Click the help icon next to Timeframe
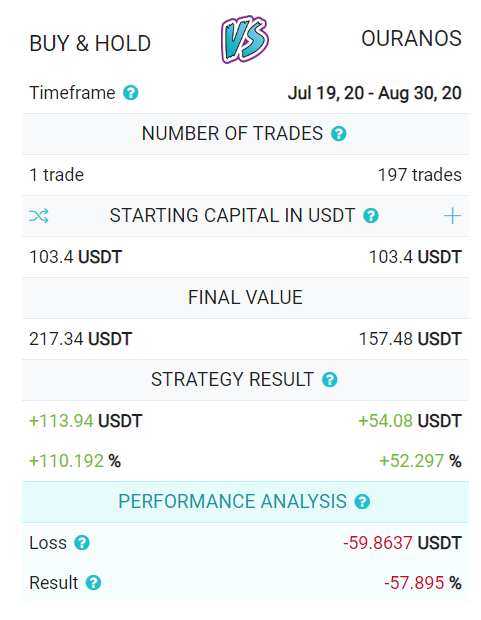Viewport: 481px width, 620px height. point(131,93)
